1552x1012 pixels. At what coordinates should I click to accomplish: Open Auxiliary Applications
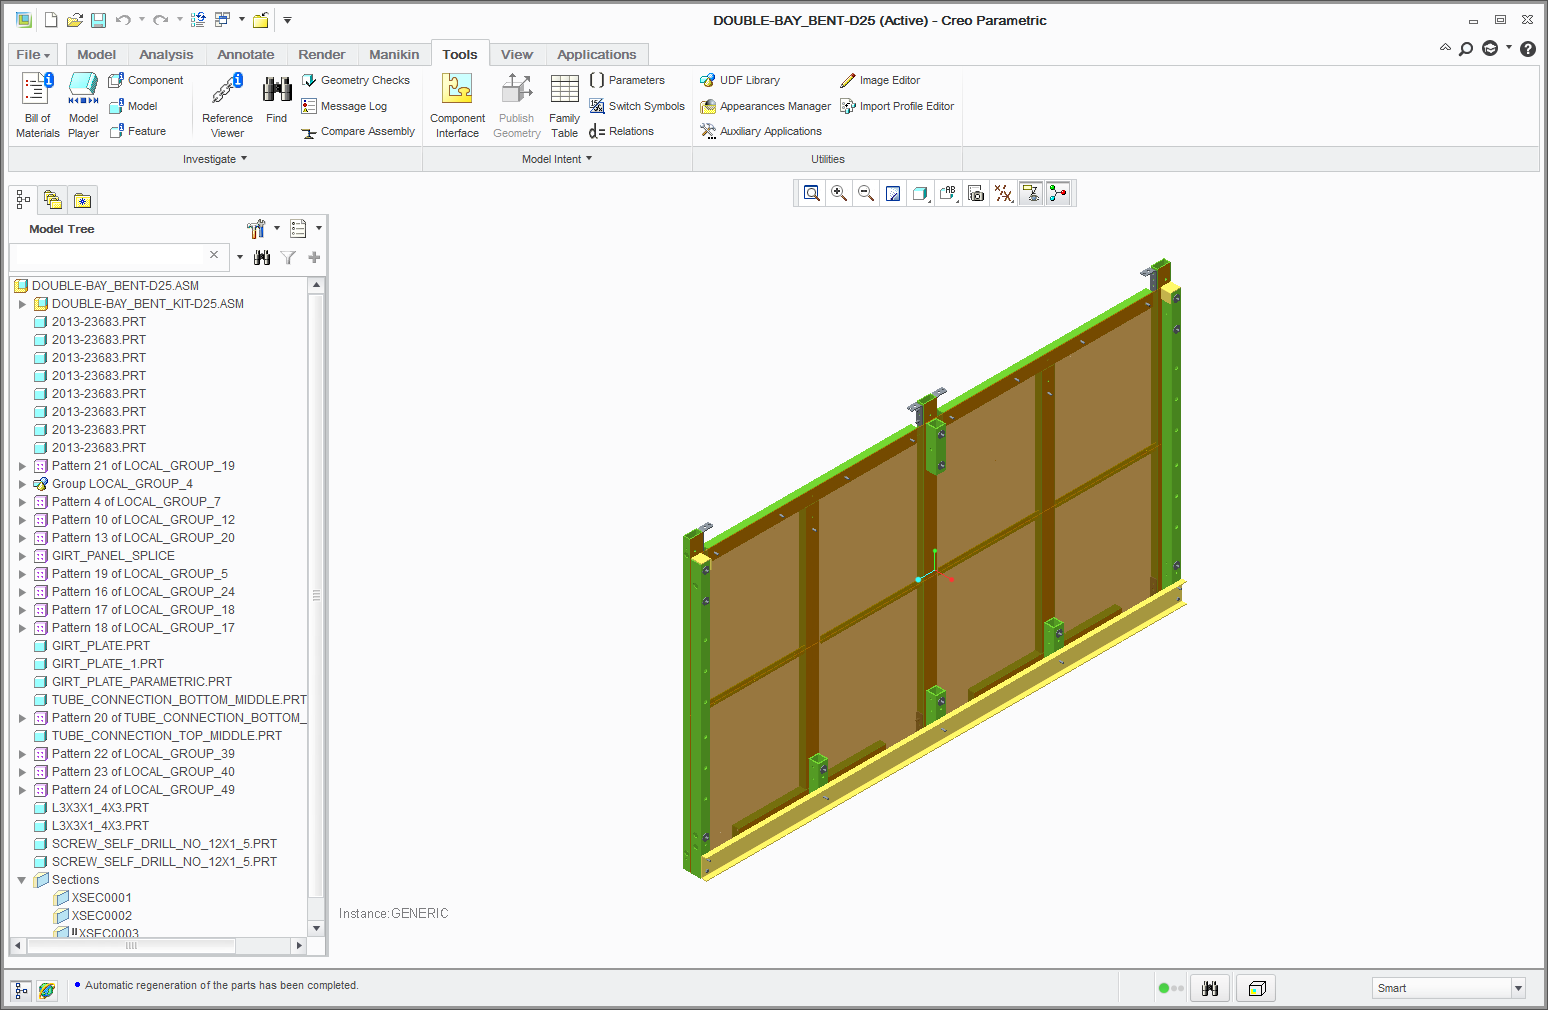(x=761, y=131)
